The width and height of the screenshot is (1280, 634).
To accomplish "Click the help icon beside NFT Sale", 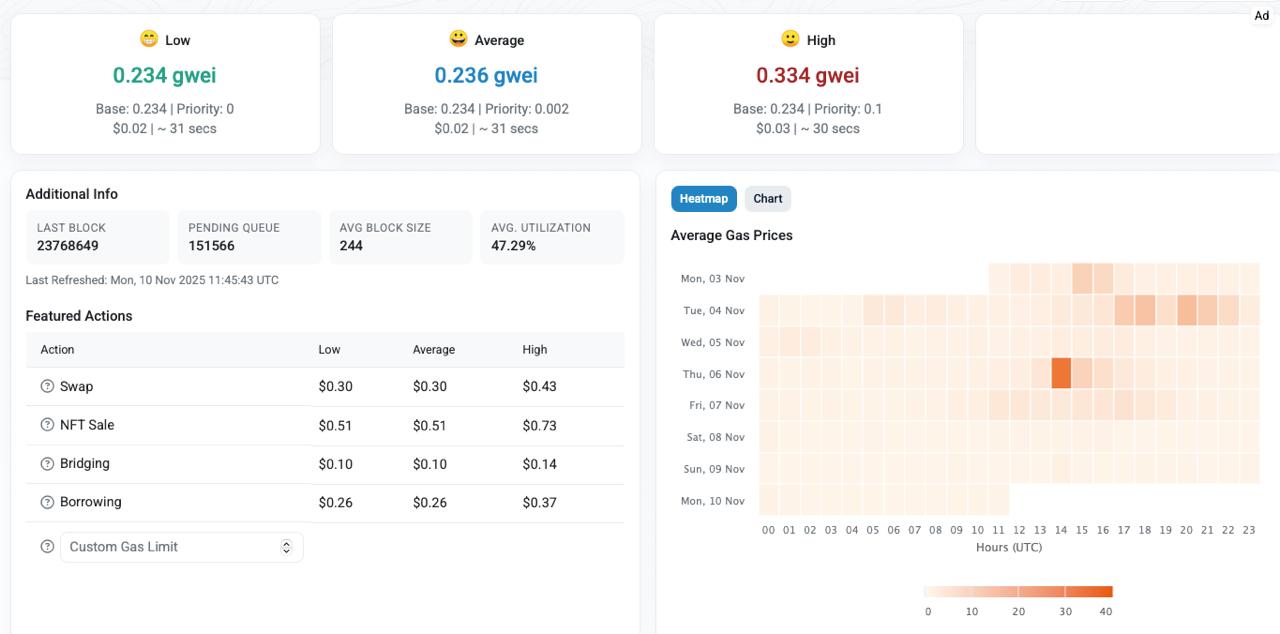I will 47,425.
